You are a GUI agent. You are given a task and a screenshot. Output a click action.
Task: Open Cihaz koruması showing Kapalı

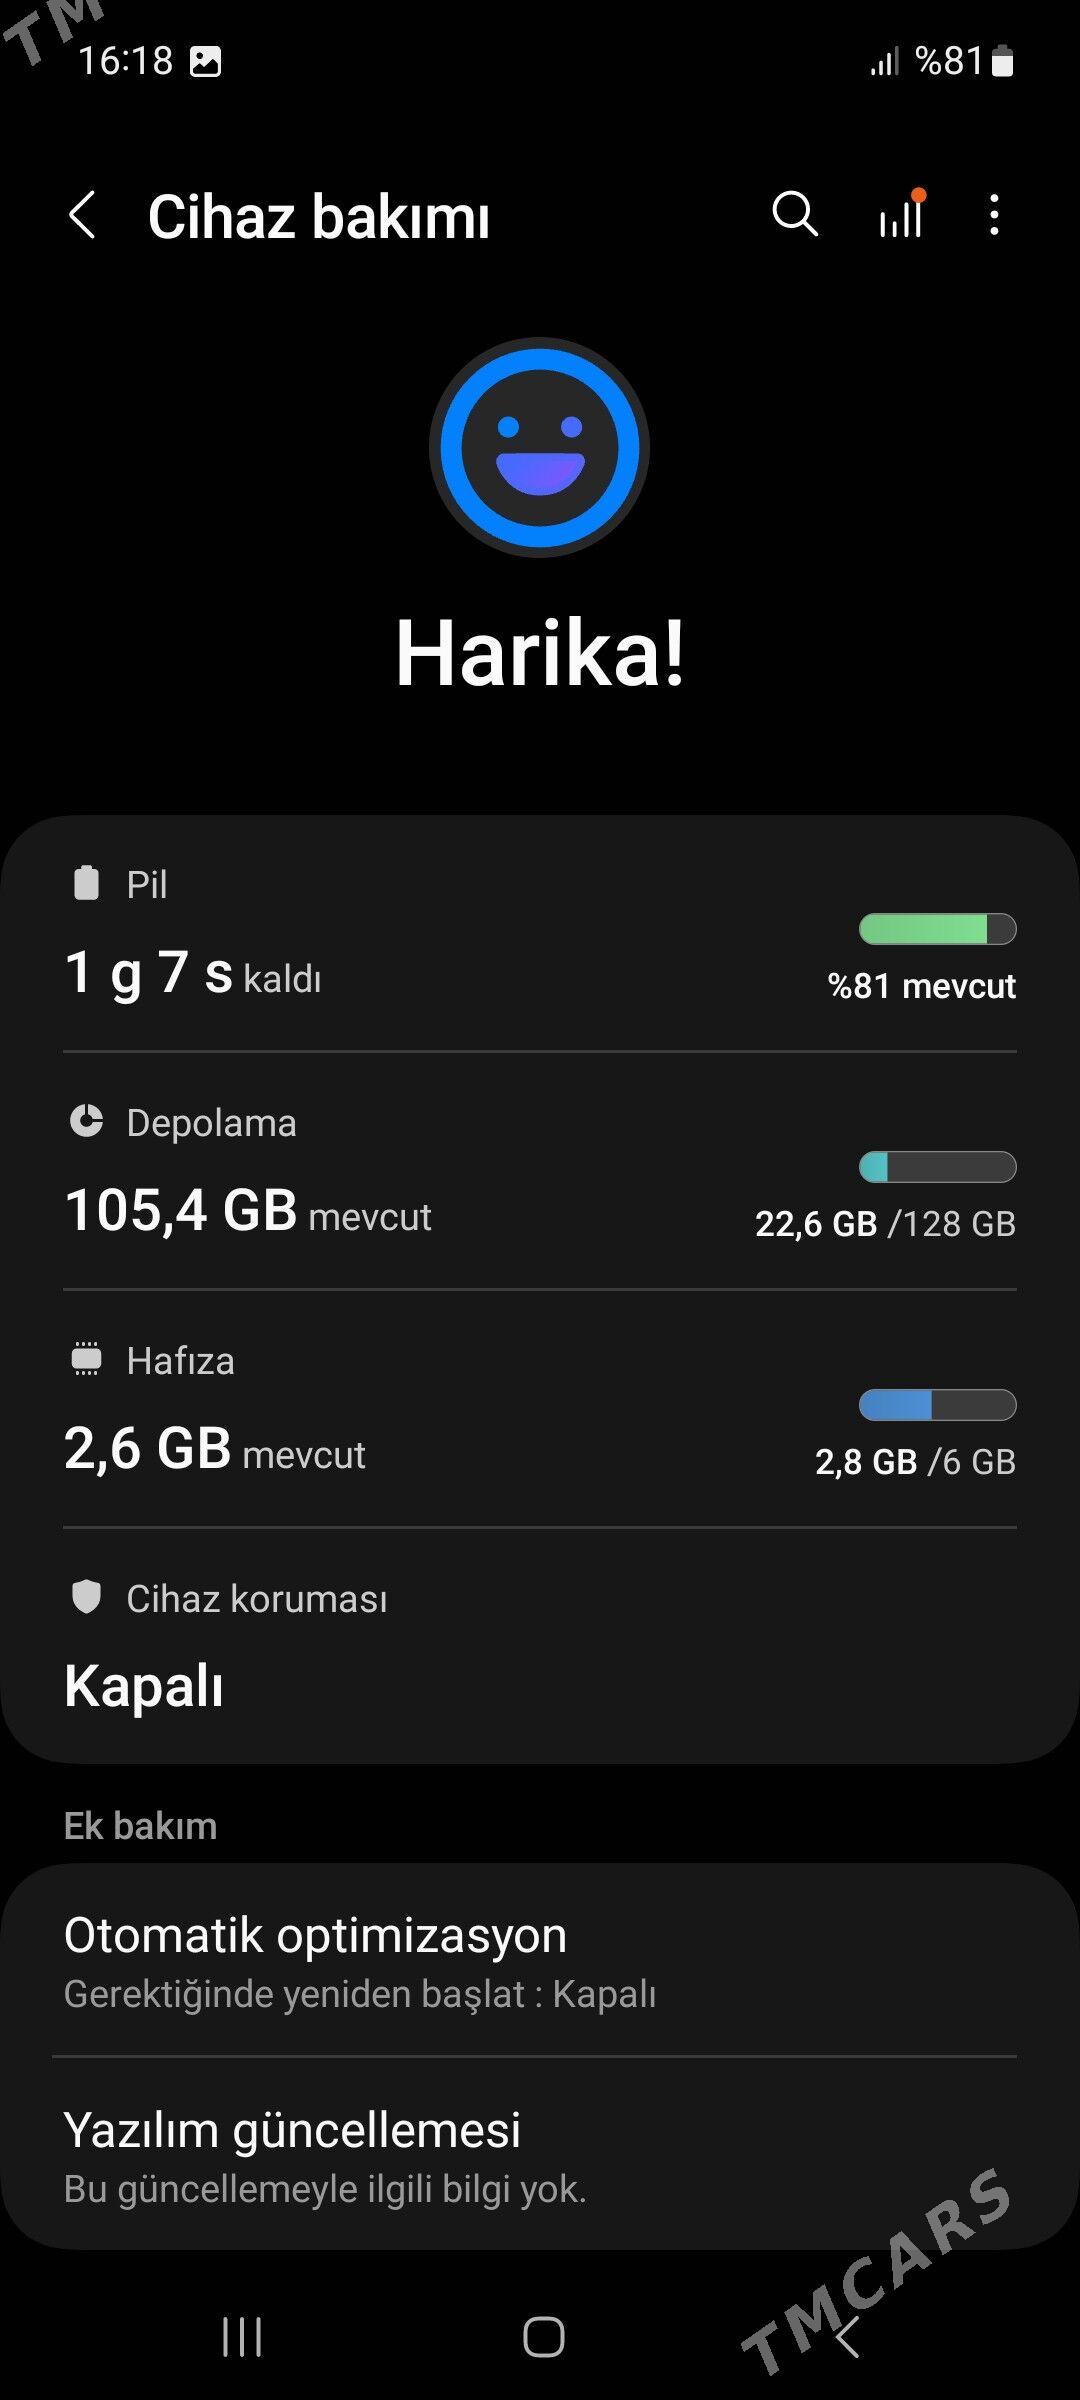[x=145, y=1686]
